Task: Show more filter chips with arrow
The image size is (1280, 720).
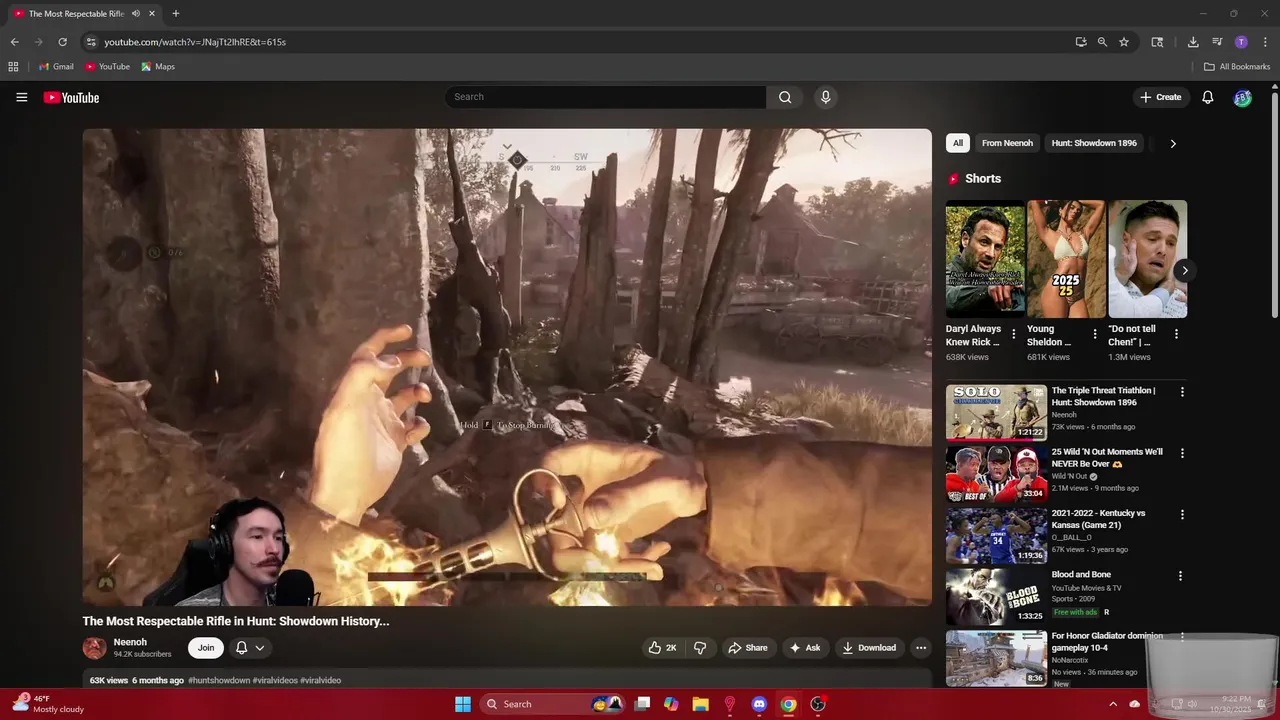Action: (x=1173, y=143)
